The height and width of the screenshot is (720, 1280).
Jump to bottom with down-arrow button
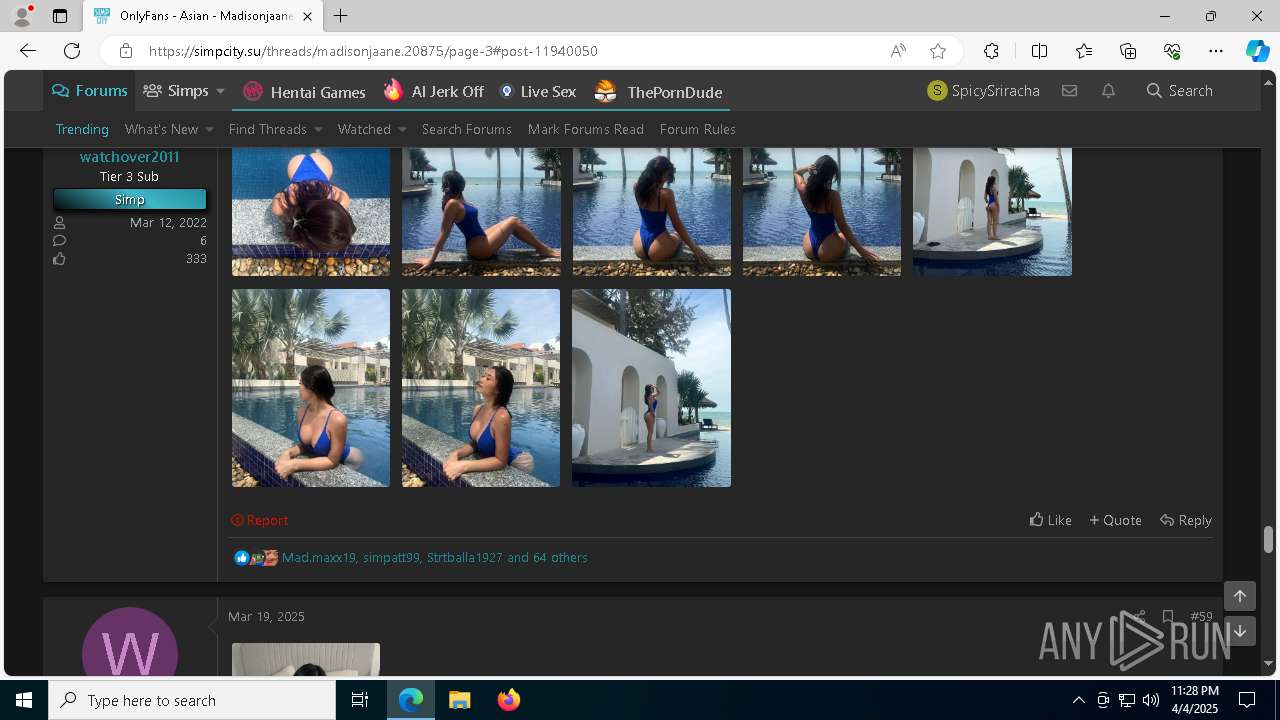tap(1239, 631)
